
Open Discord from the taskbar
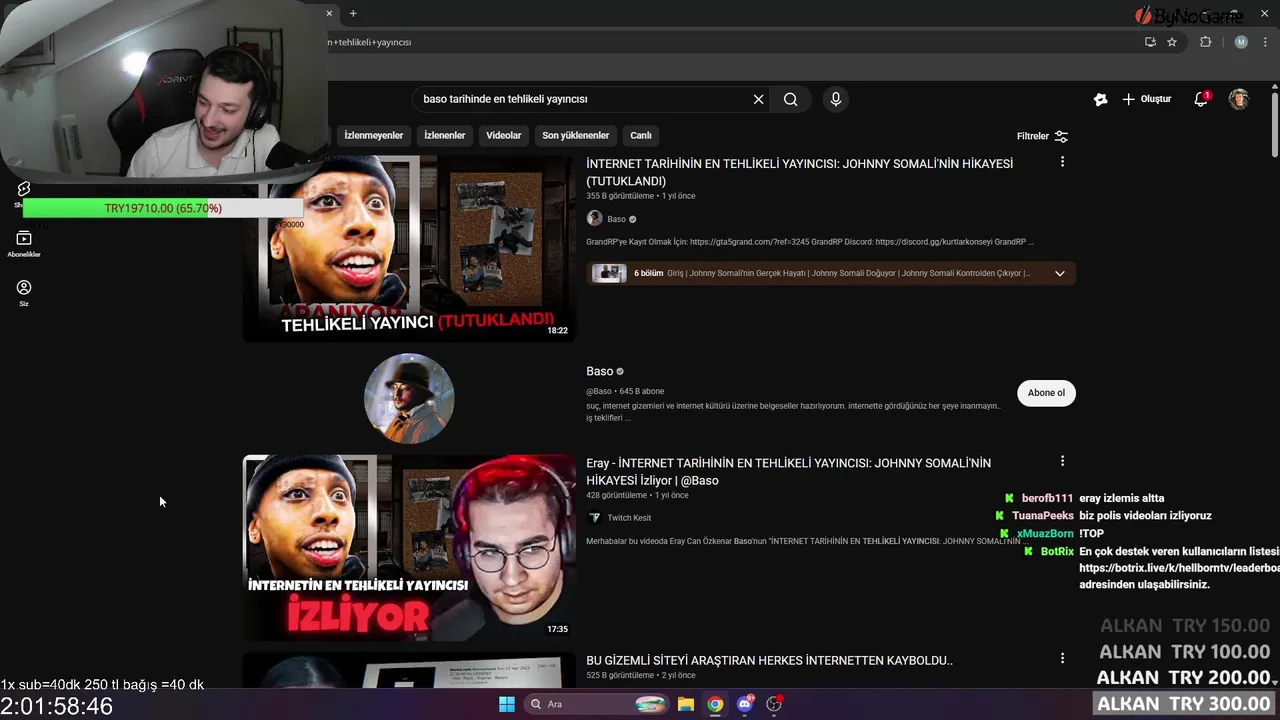pos(744,704)
